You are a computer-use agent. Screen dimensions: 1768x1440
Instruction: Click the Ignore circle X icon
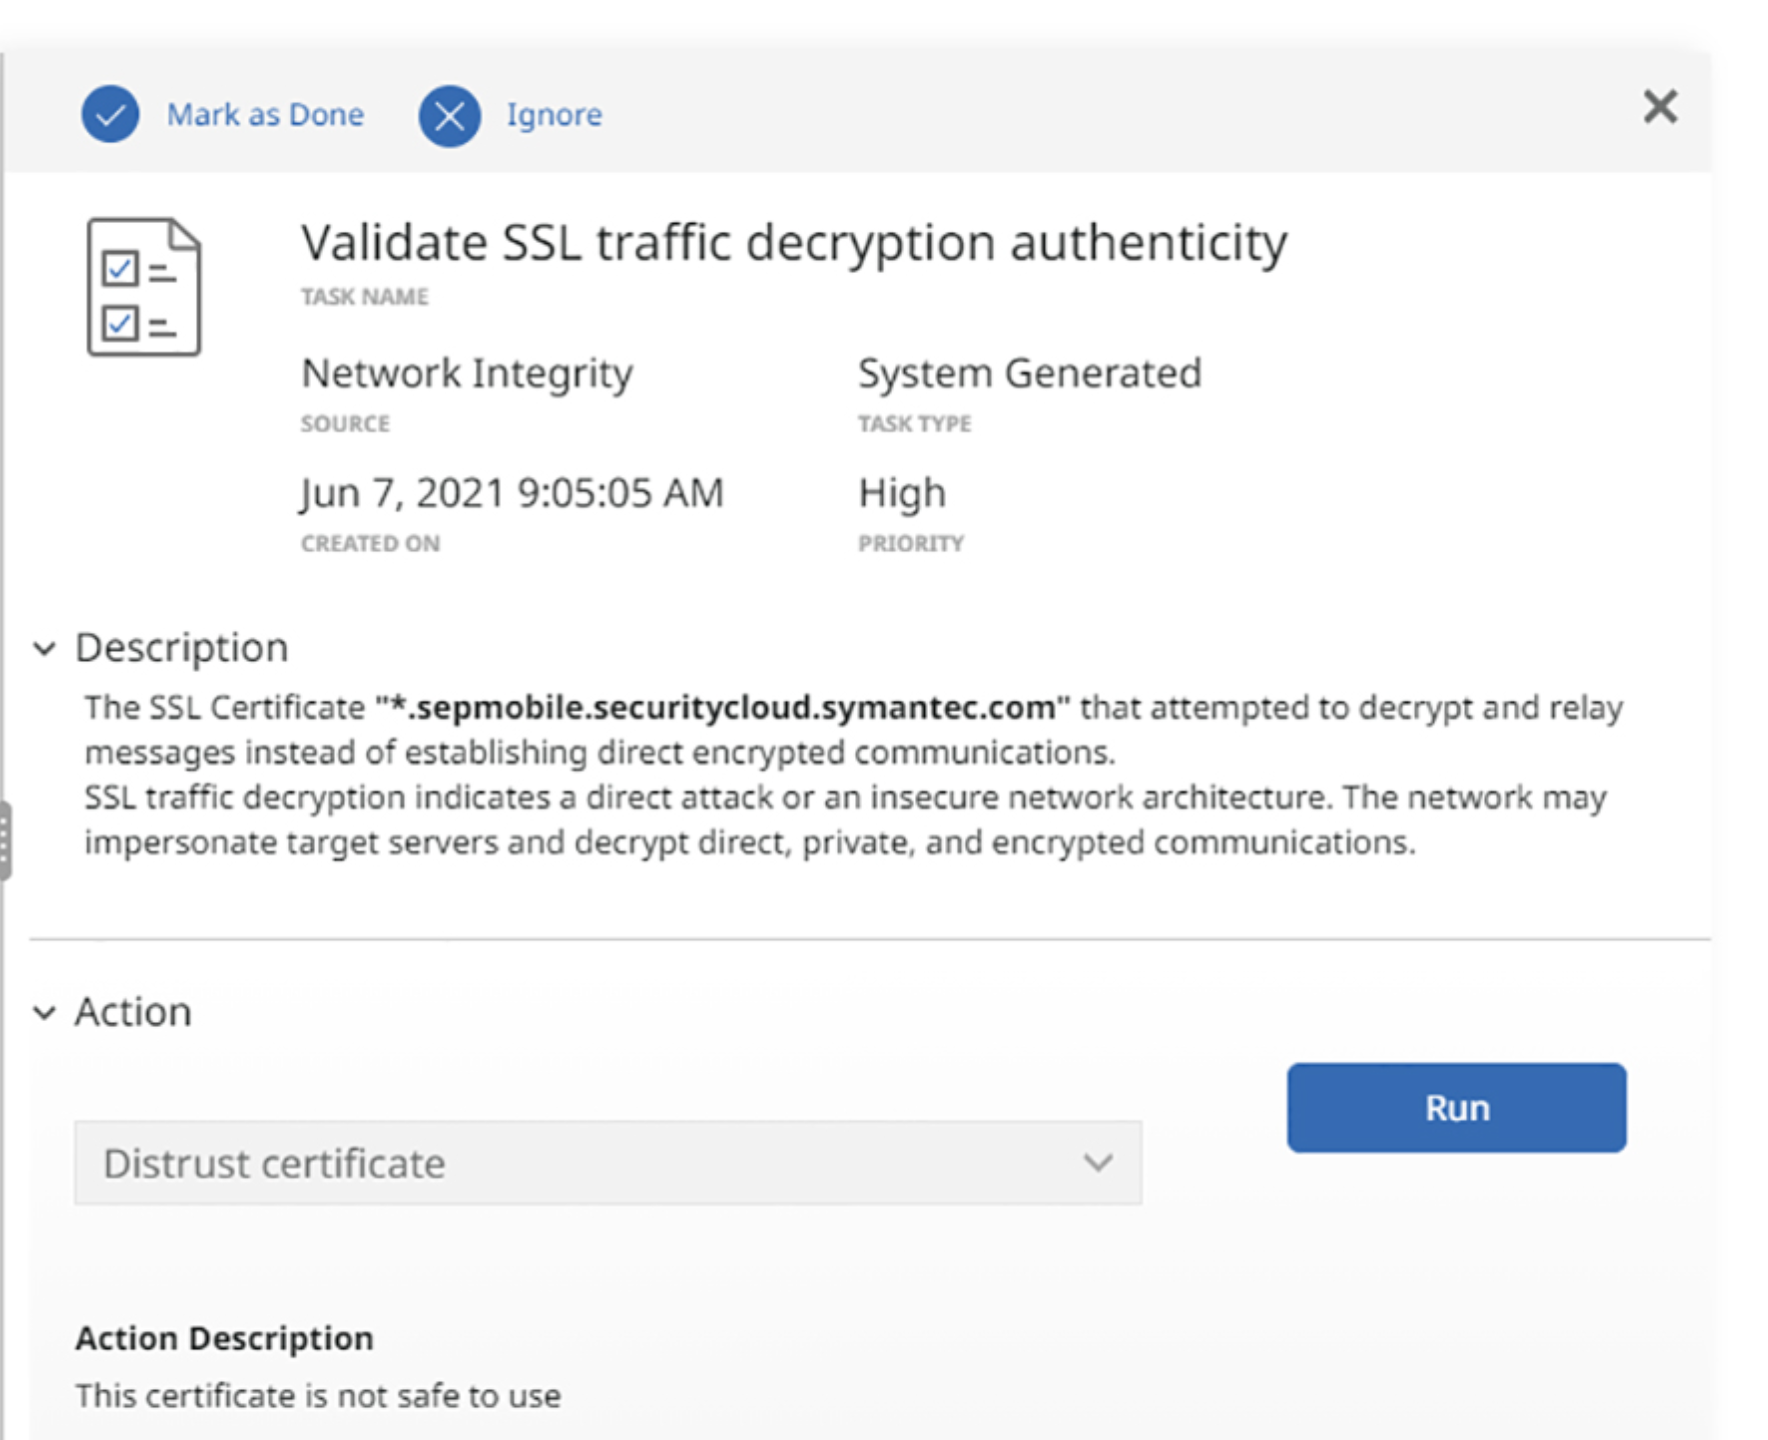(x=449, y=116)
